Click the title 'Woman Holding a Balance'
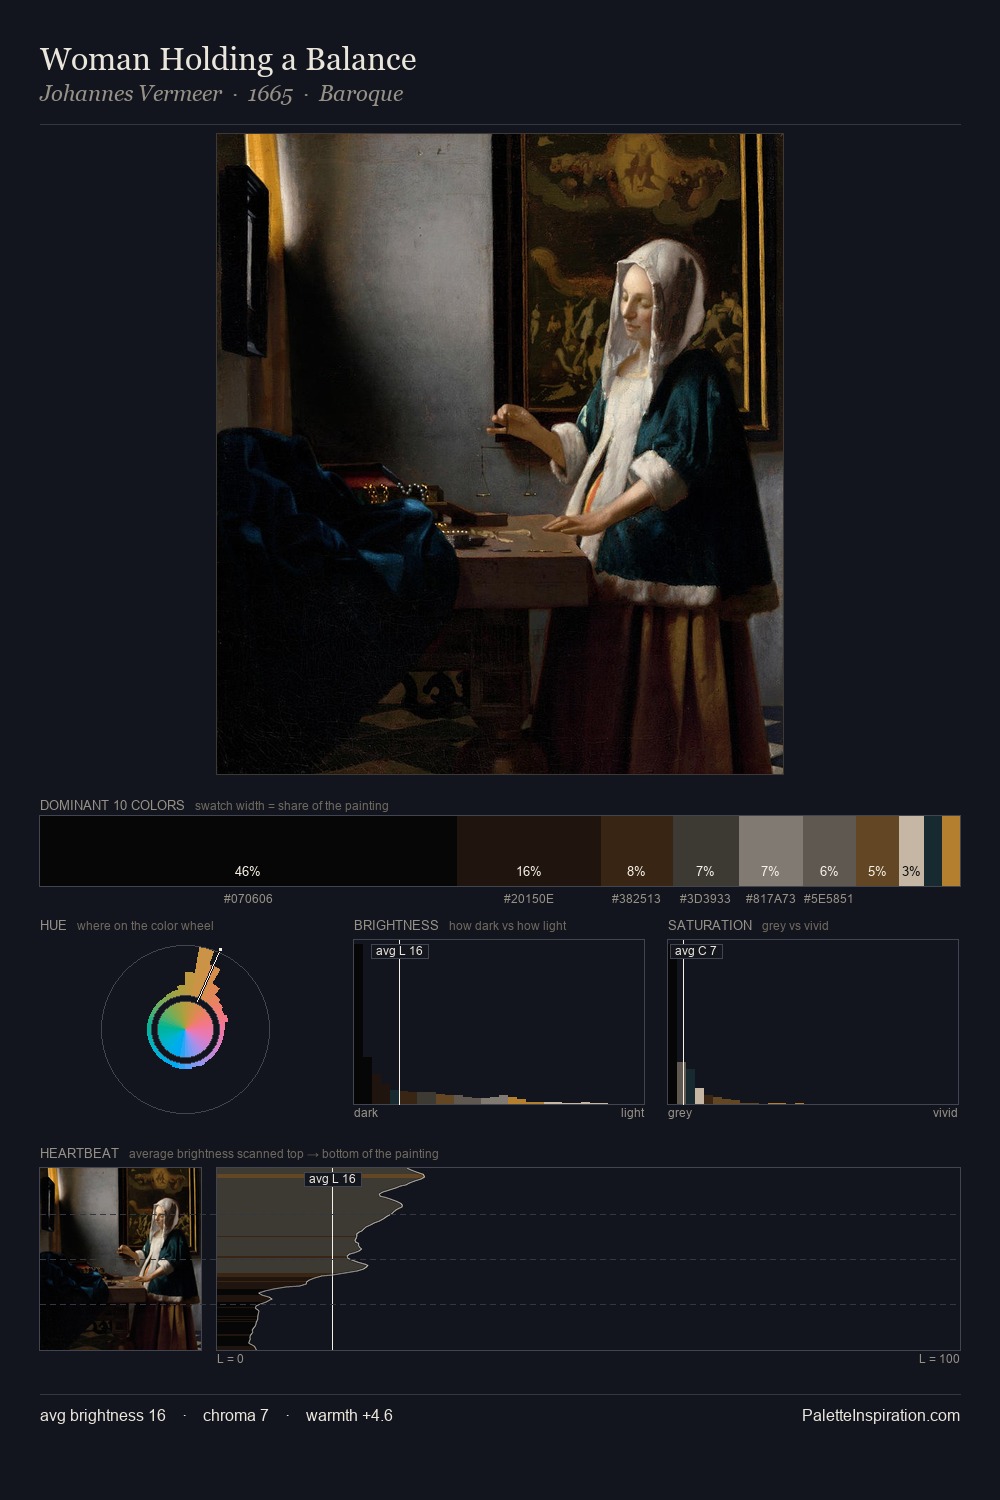The height and width of the screenshot is (1500, 1000). coord(228,59)
